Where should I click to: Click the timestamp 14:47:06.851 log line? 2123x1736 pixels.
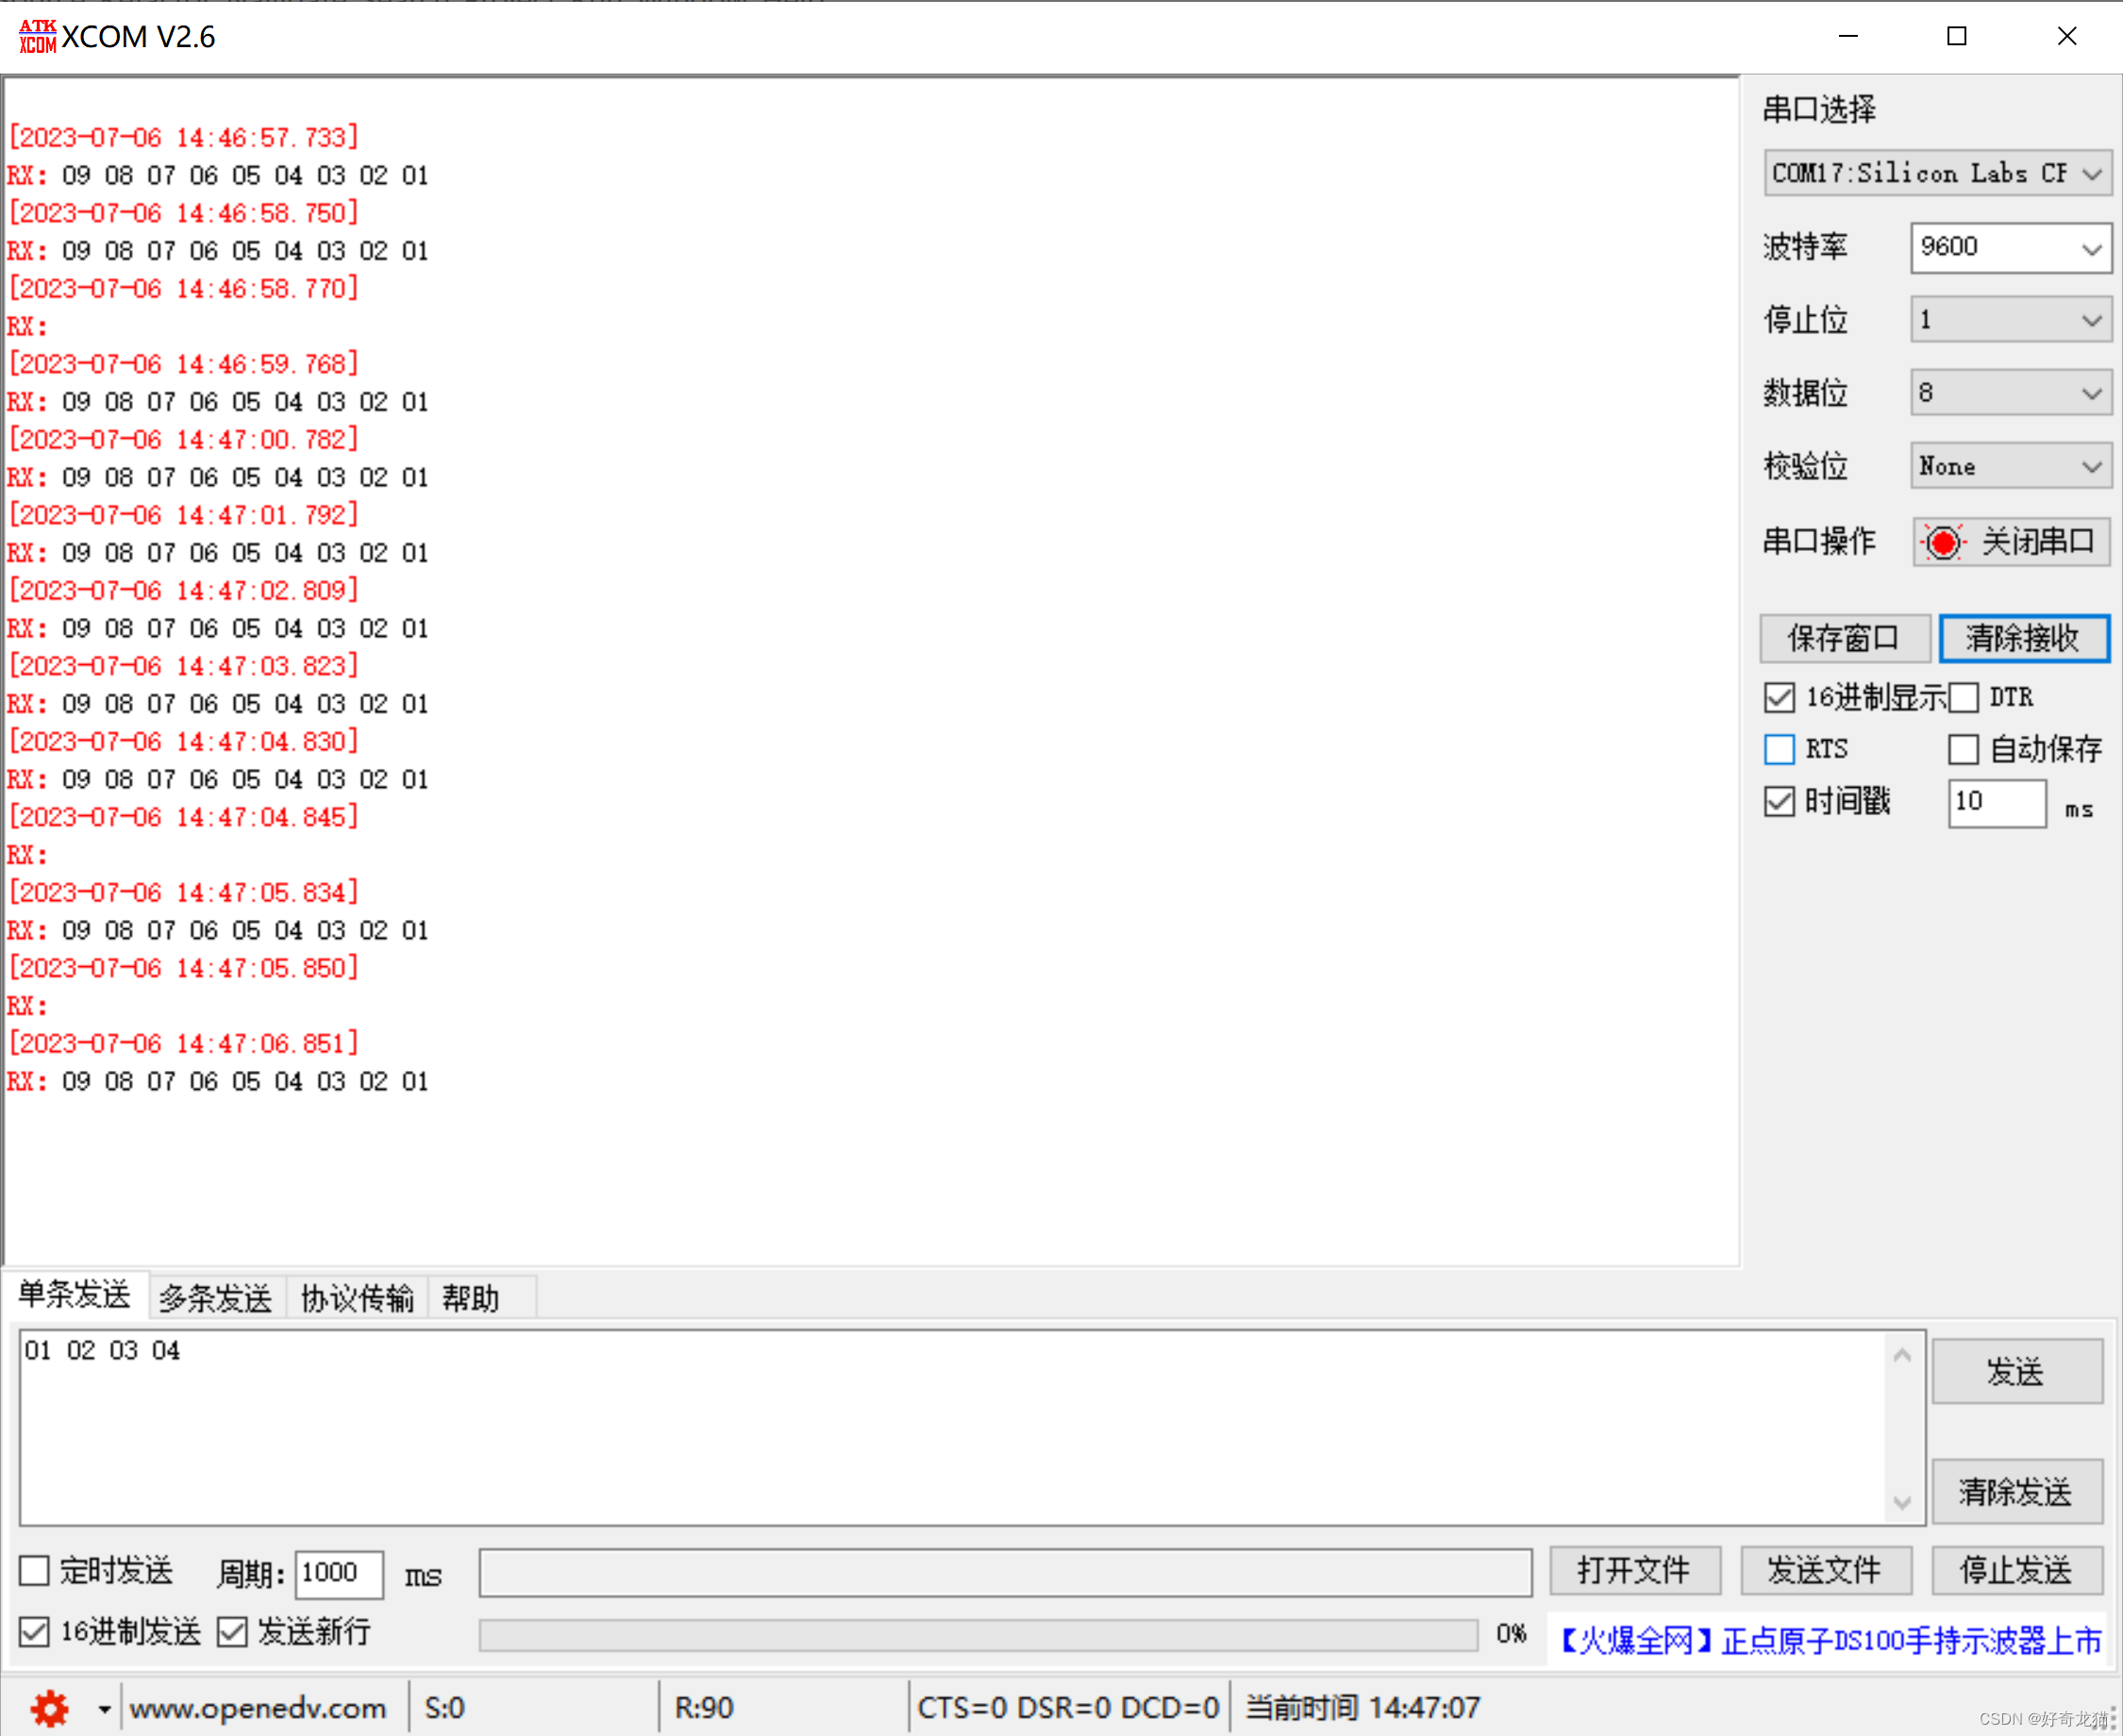click(x=183, y=1043)
